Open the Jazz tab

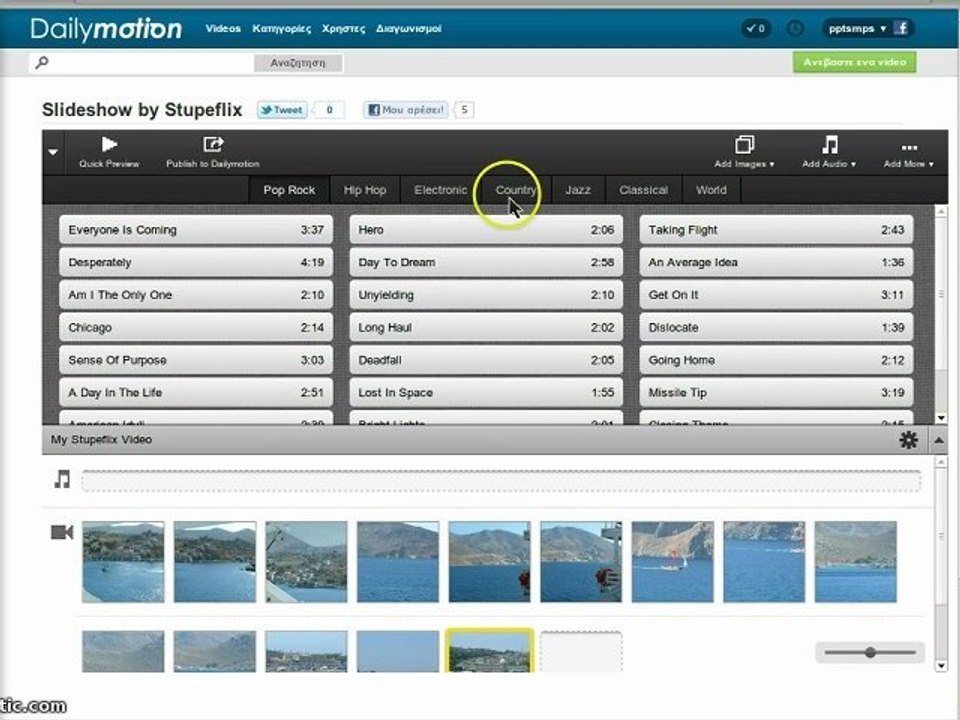click(578, 190)
